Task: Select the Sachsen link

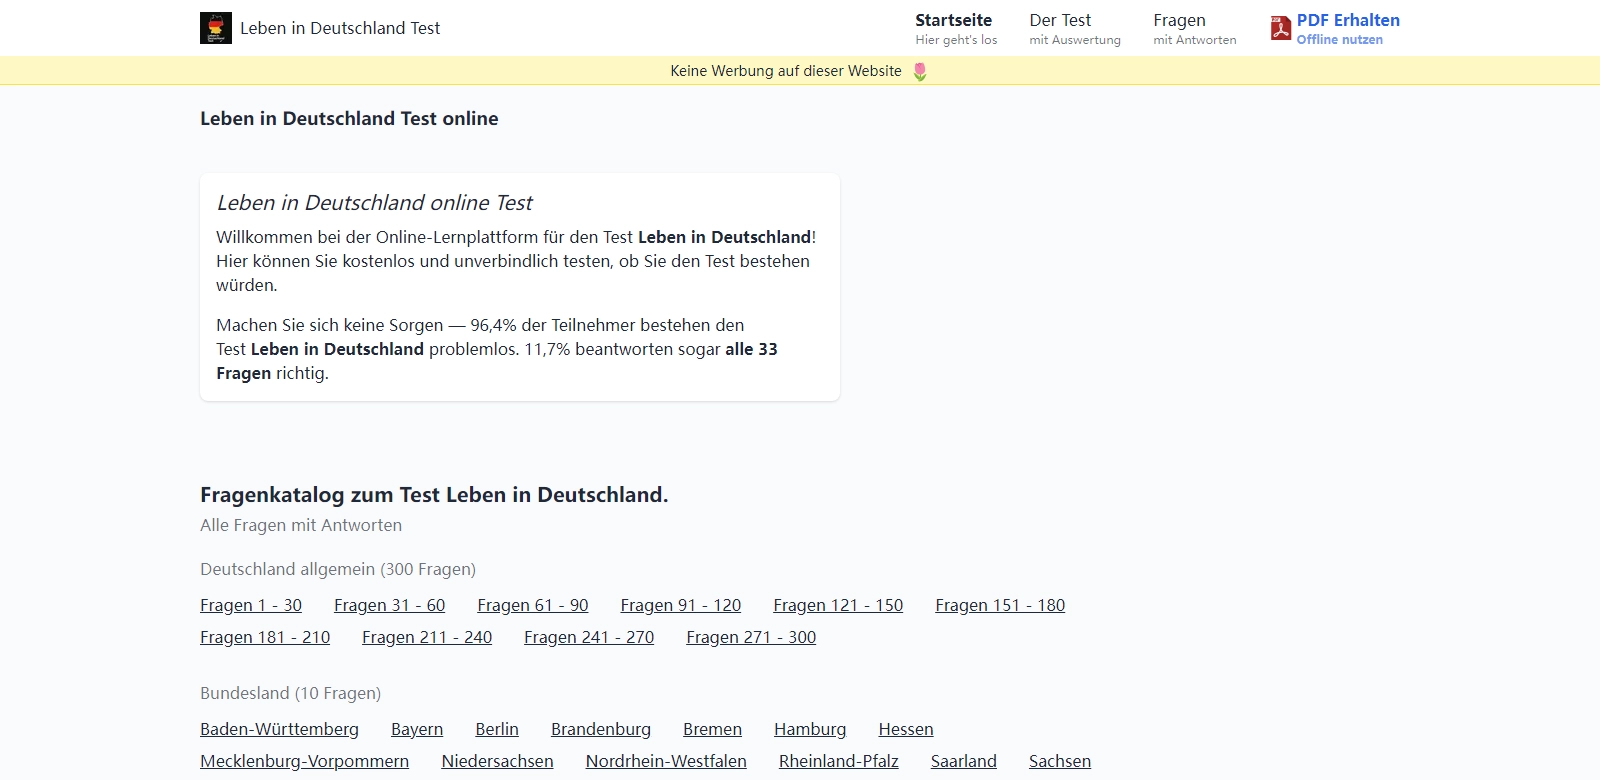Action: coord(1060,761)
